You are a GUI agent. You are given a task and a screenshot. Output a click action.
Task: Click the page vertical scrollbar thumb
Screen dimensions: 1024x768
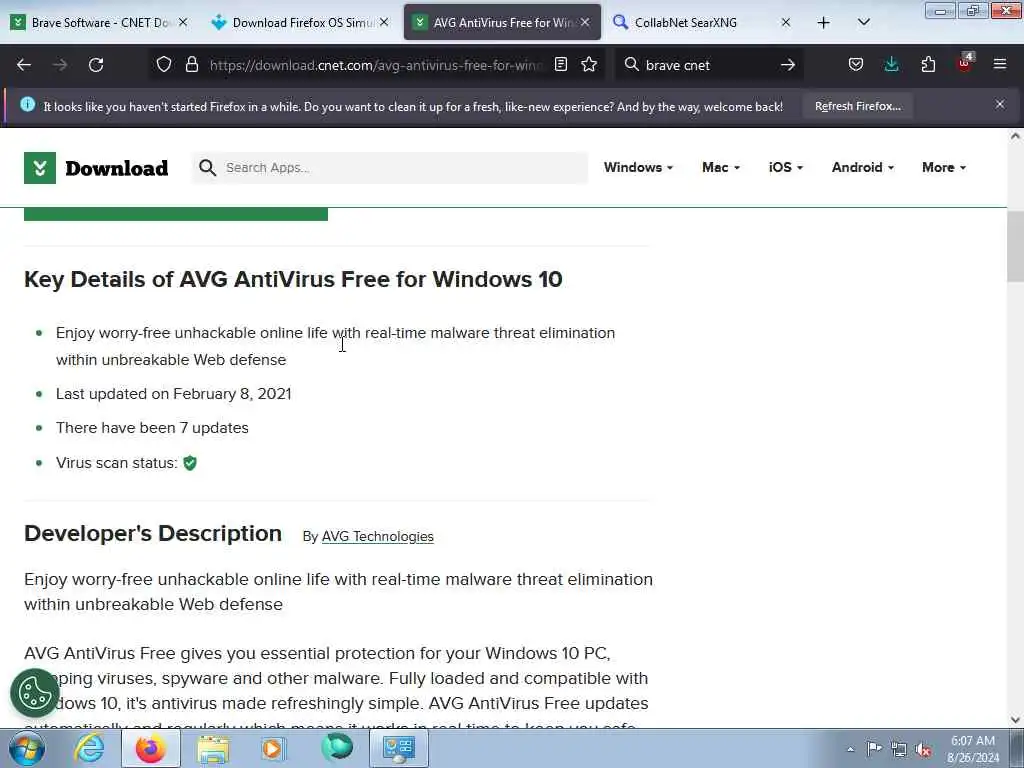(x=1015, y=247)
